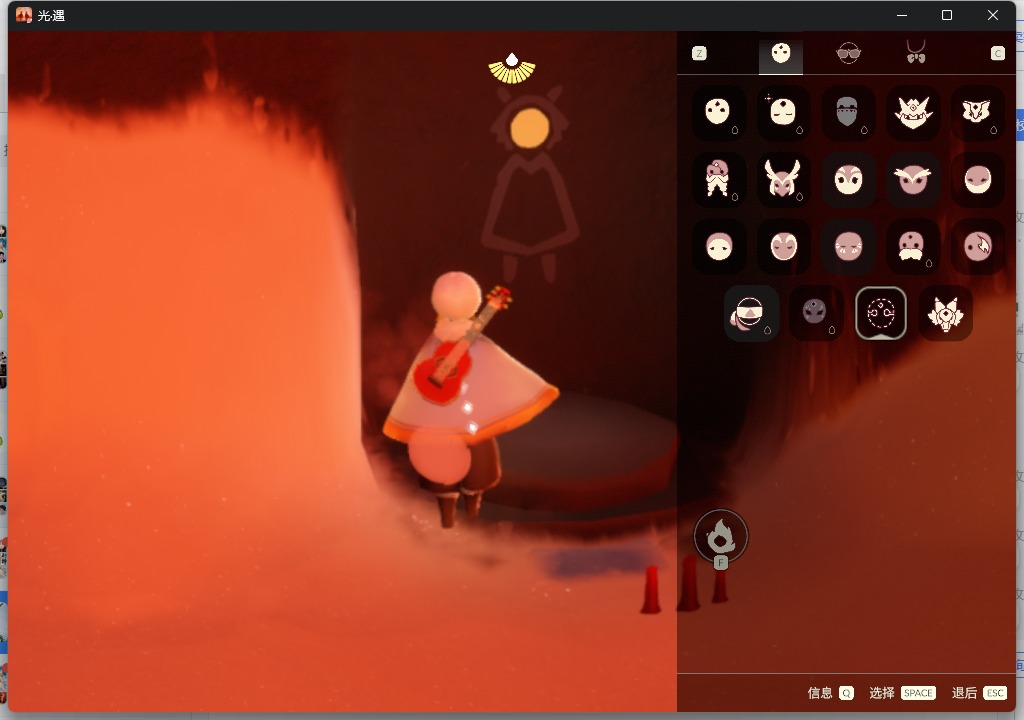1024x720 pixels.
Task: Click the ESC key hint badge
Action: pyautogui.click(x=995, y=693)
